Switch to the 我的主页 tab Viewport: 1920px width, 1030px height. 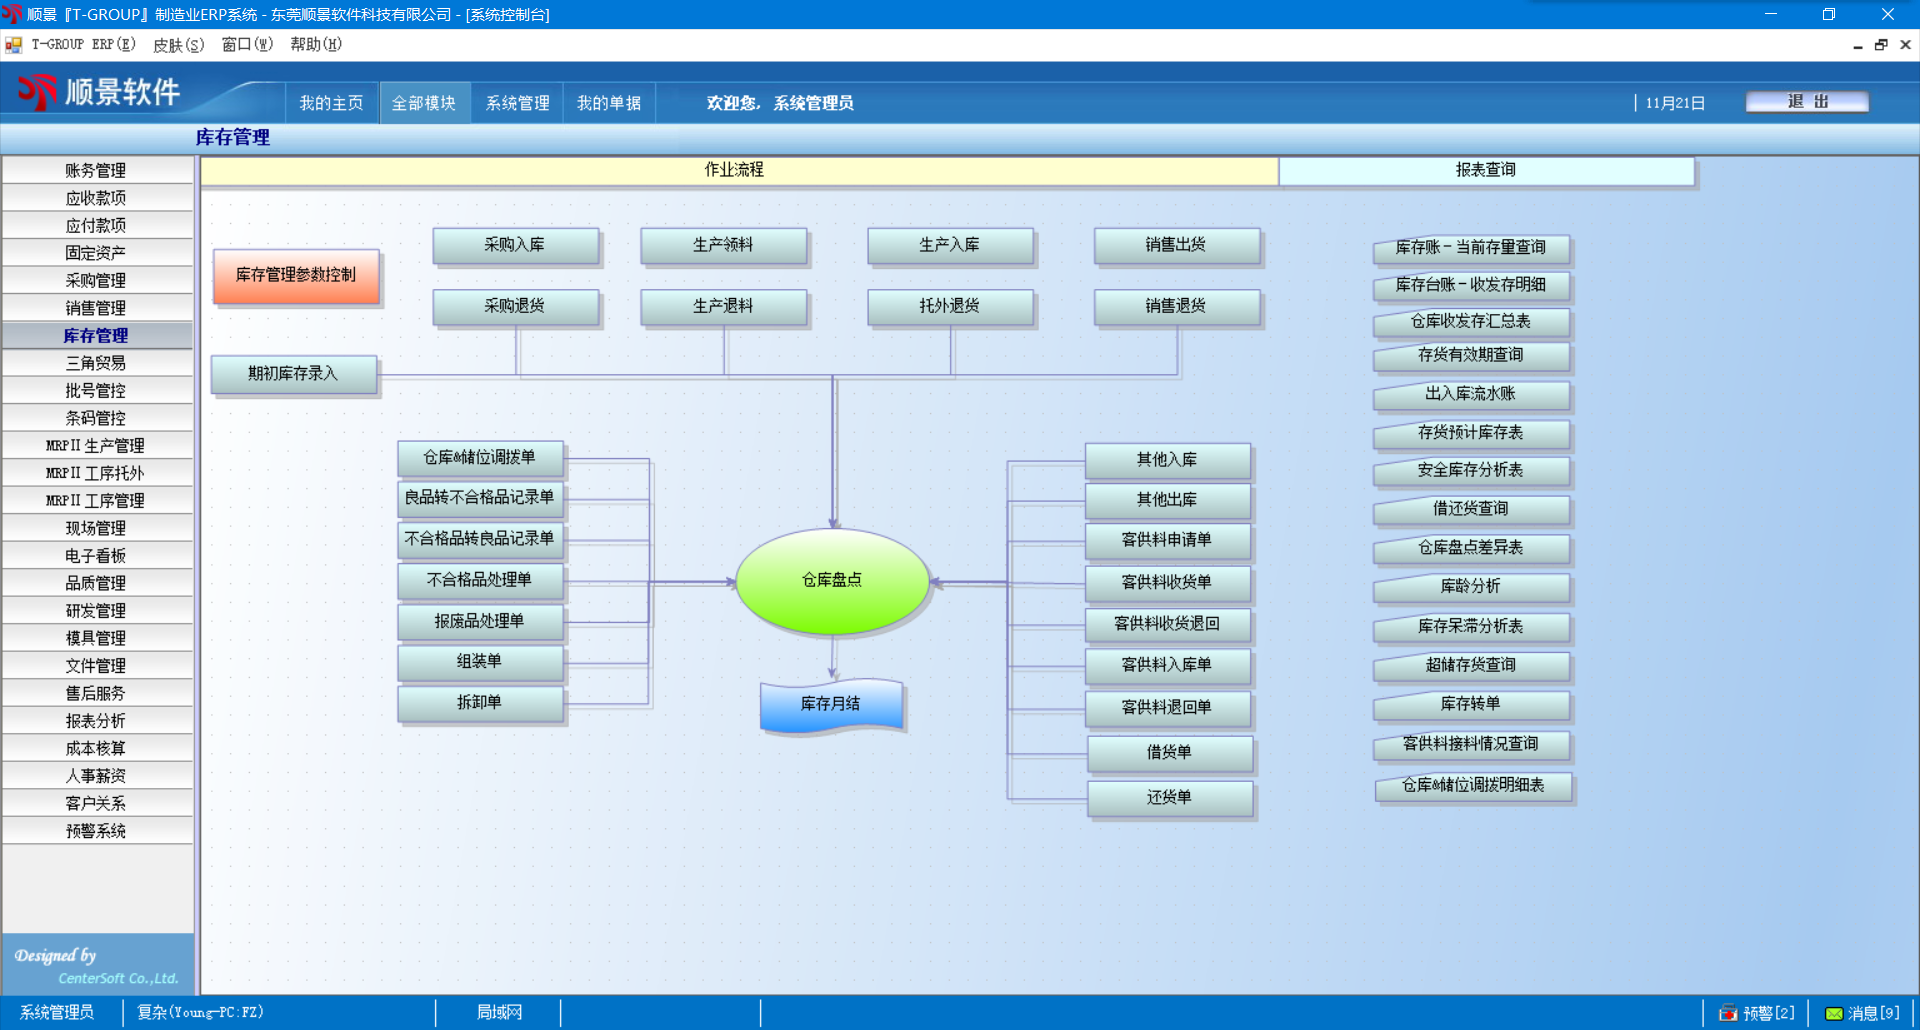(x=331, y=103)
